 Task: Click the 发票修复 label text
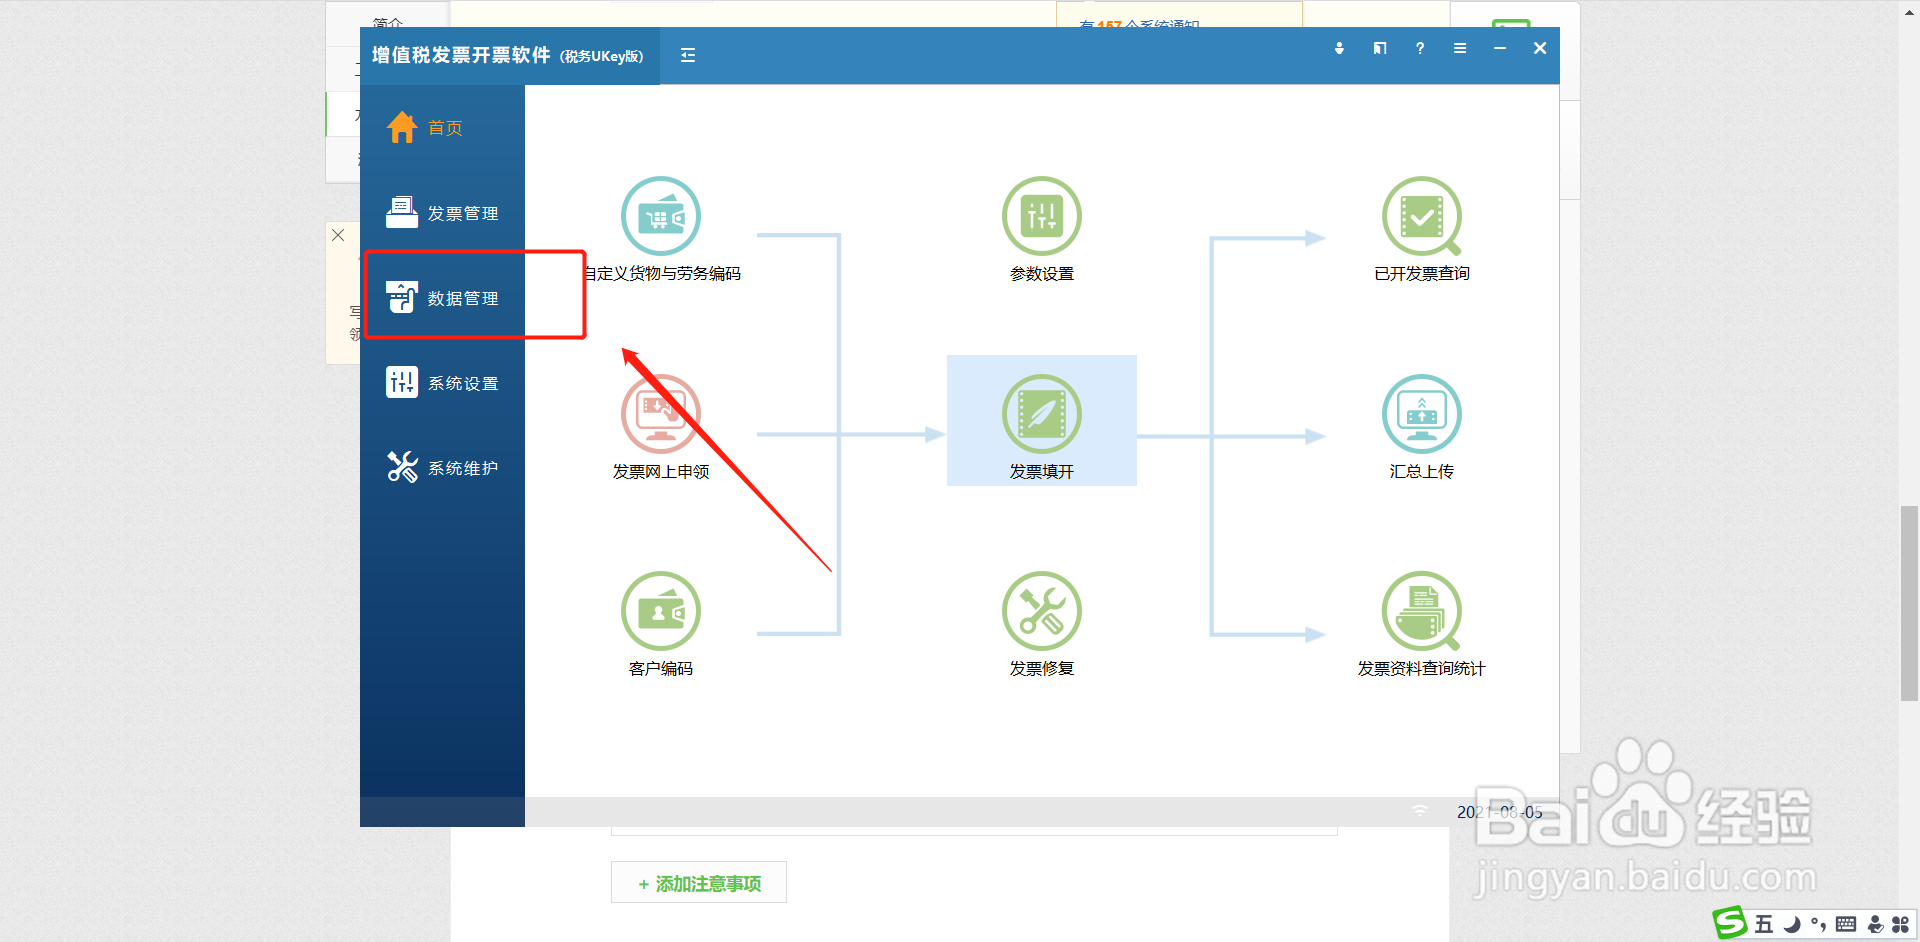[1042, 668]
